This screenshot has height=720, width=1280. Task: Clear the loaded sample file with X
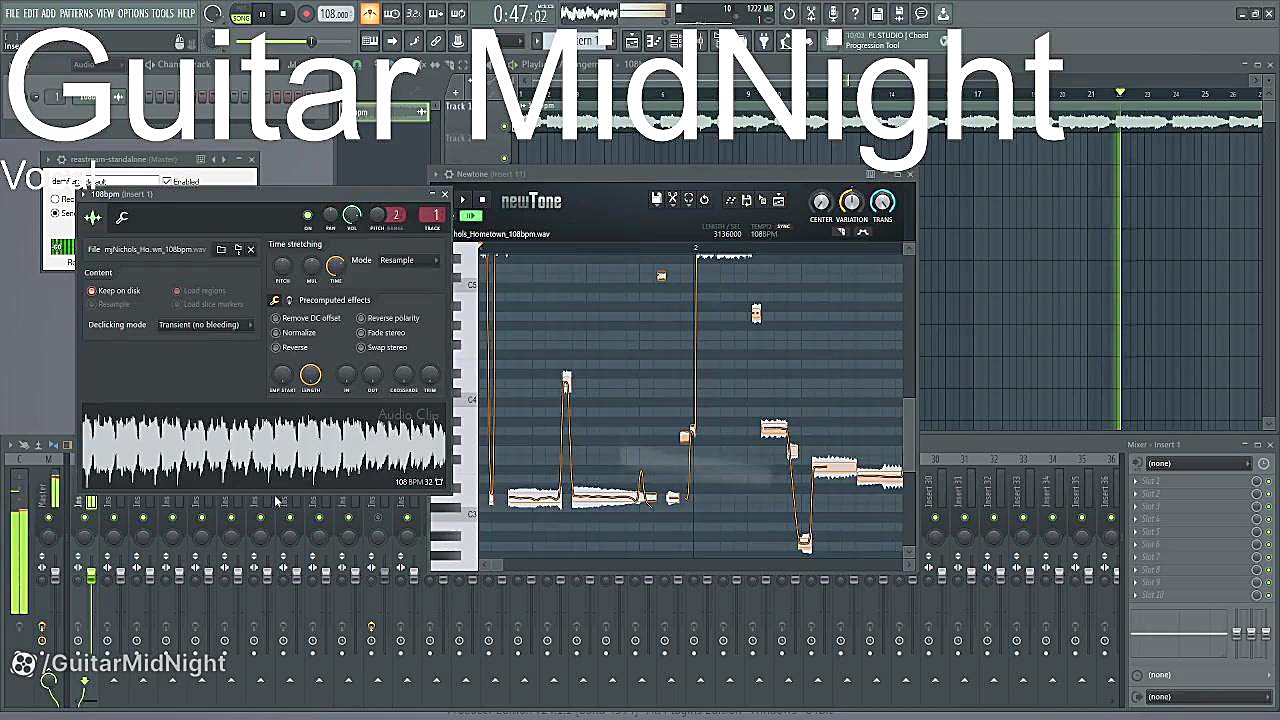[251, 249]
